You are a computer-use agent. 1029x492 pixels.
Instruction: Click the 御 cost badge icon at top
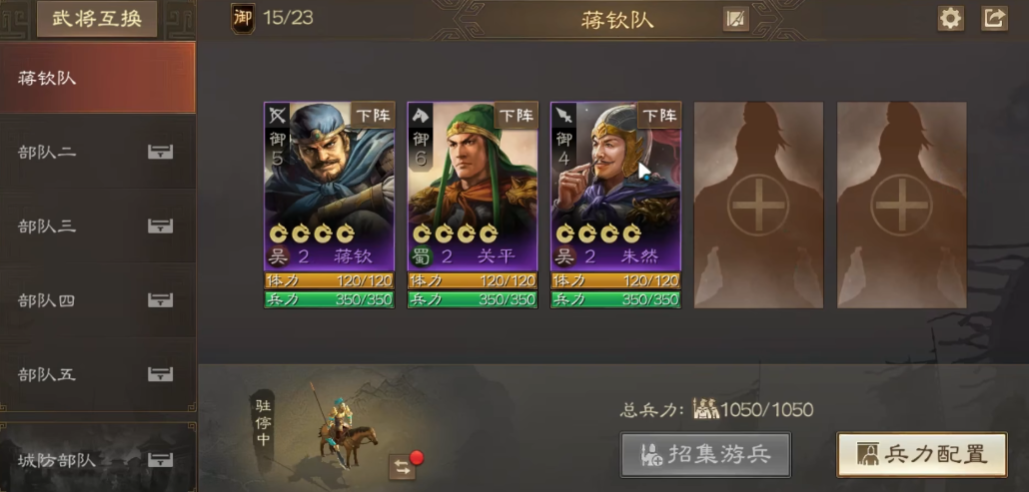pos(243,18)
